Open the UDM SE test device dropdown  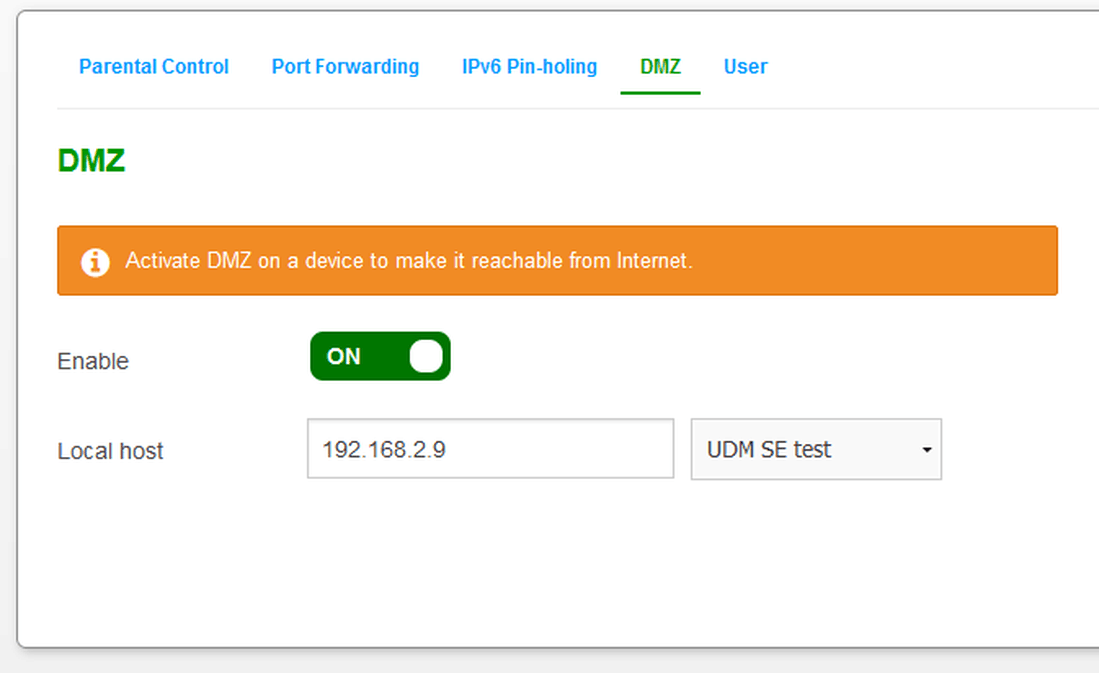coord(816,449)
